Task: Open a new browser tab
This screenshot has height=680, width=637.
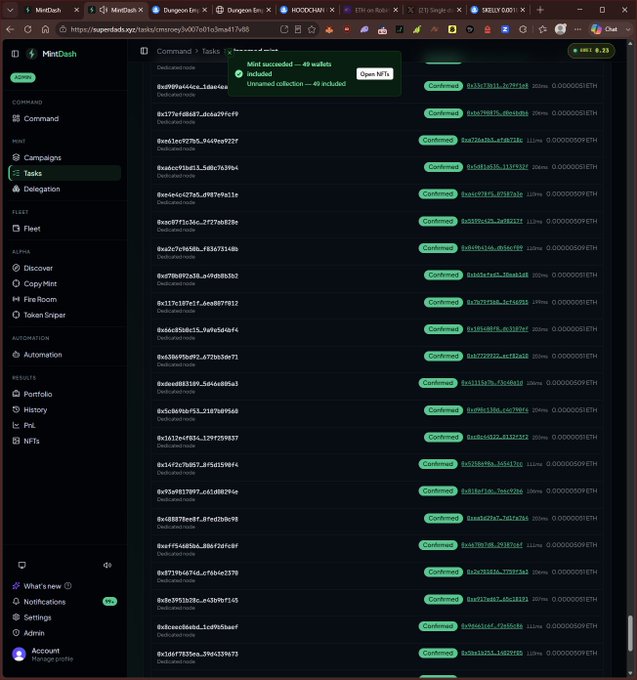Action: tap(540, 10)
